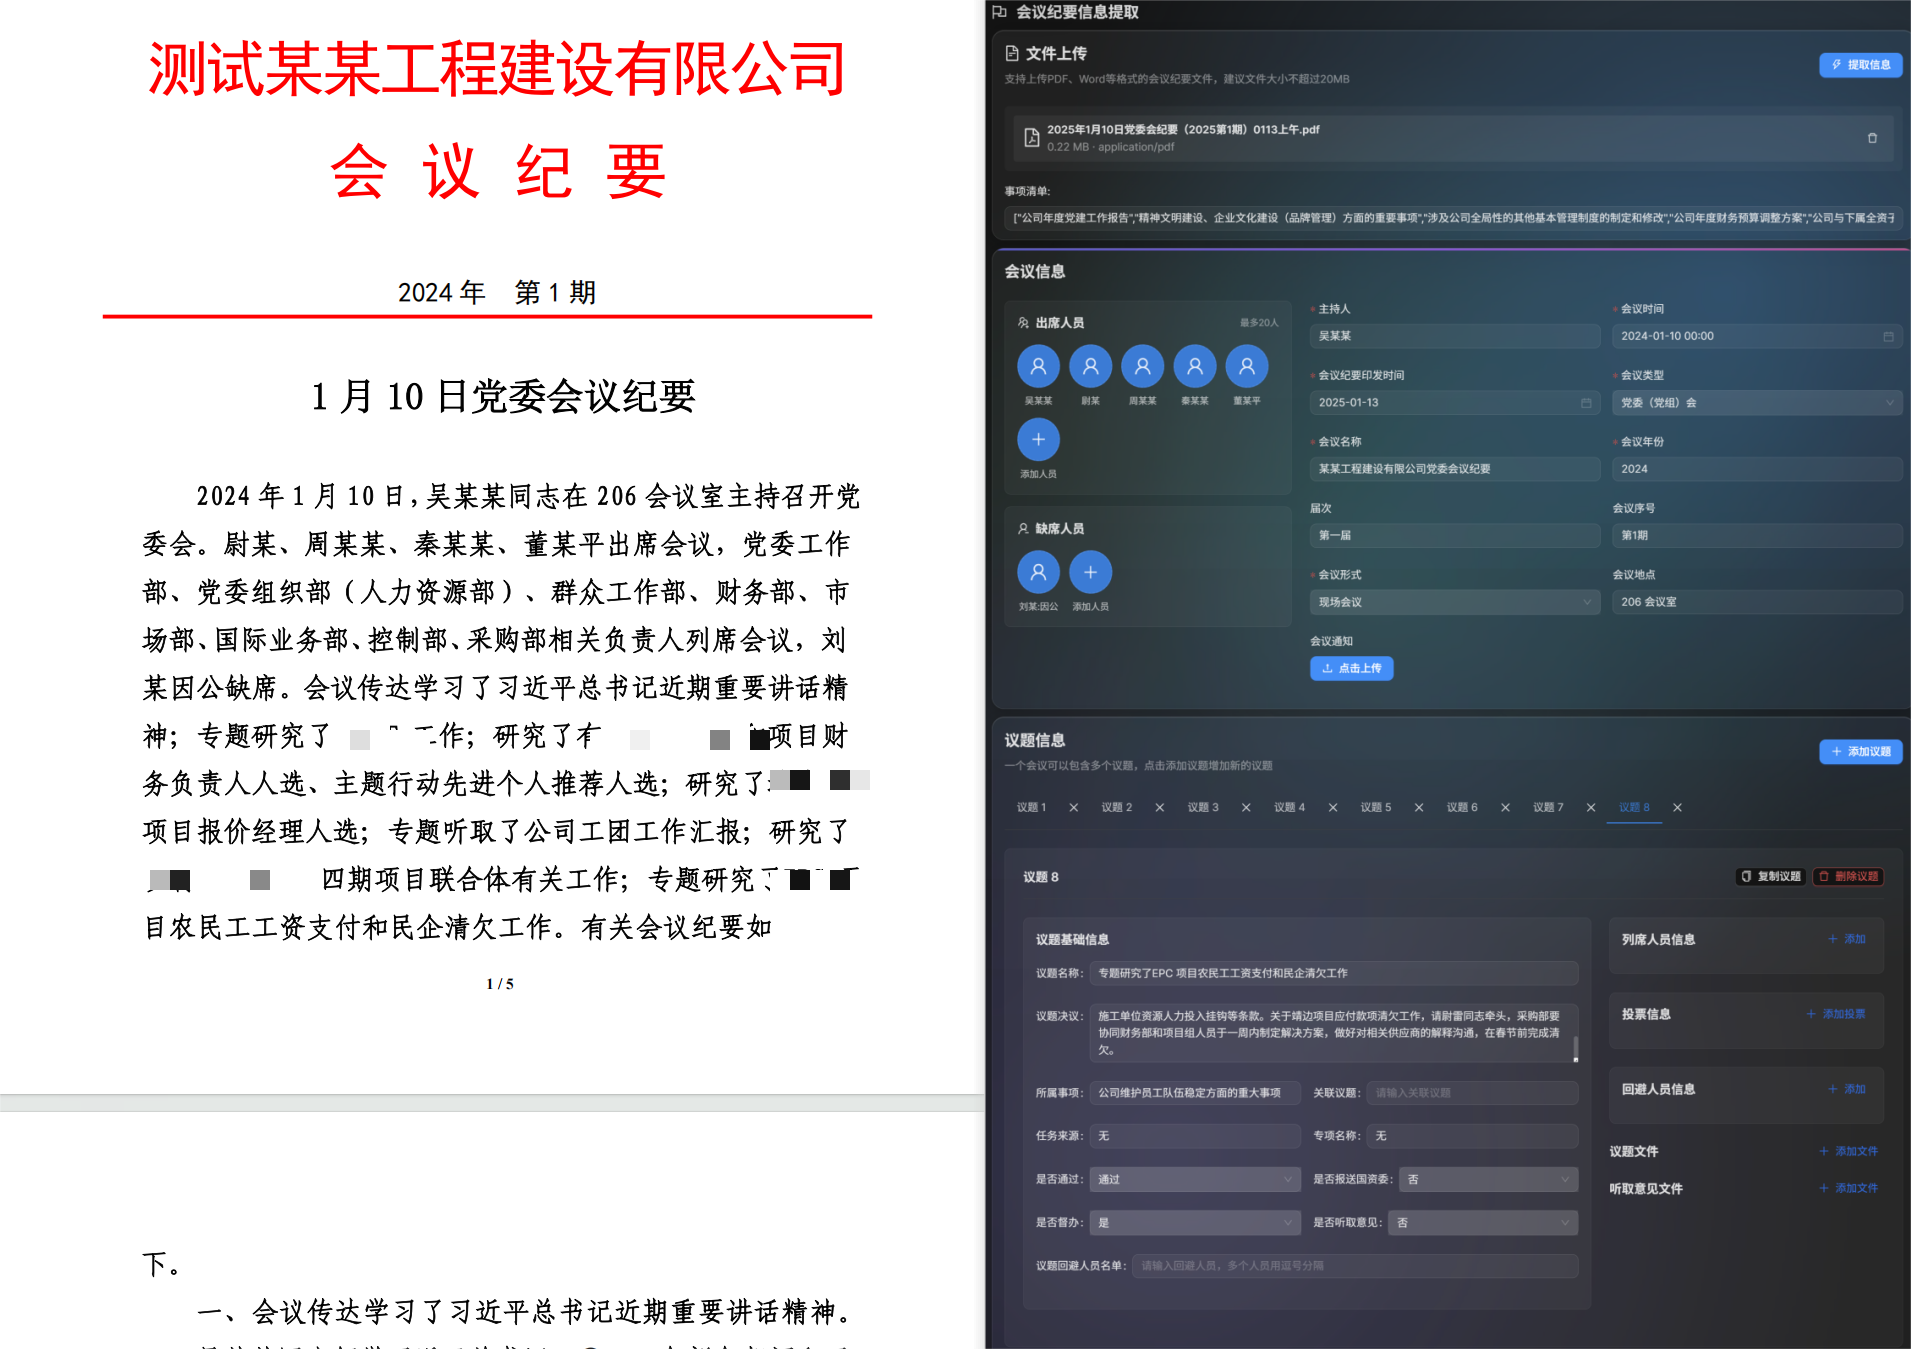Click the 议题回避人员名单 input field
Image resolution: width=1911 pixels, height=1349 pixels.
1354,1266
